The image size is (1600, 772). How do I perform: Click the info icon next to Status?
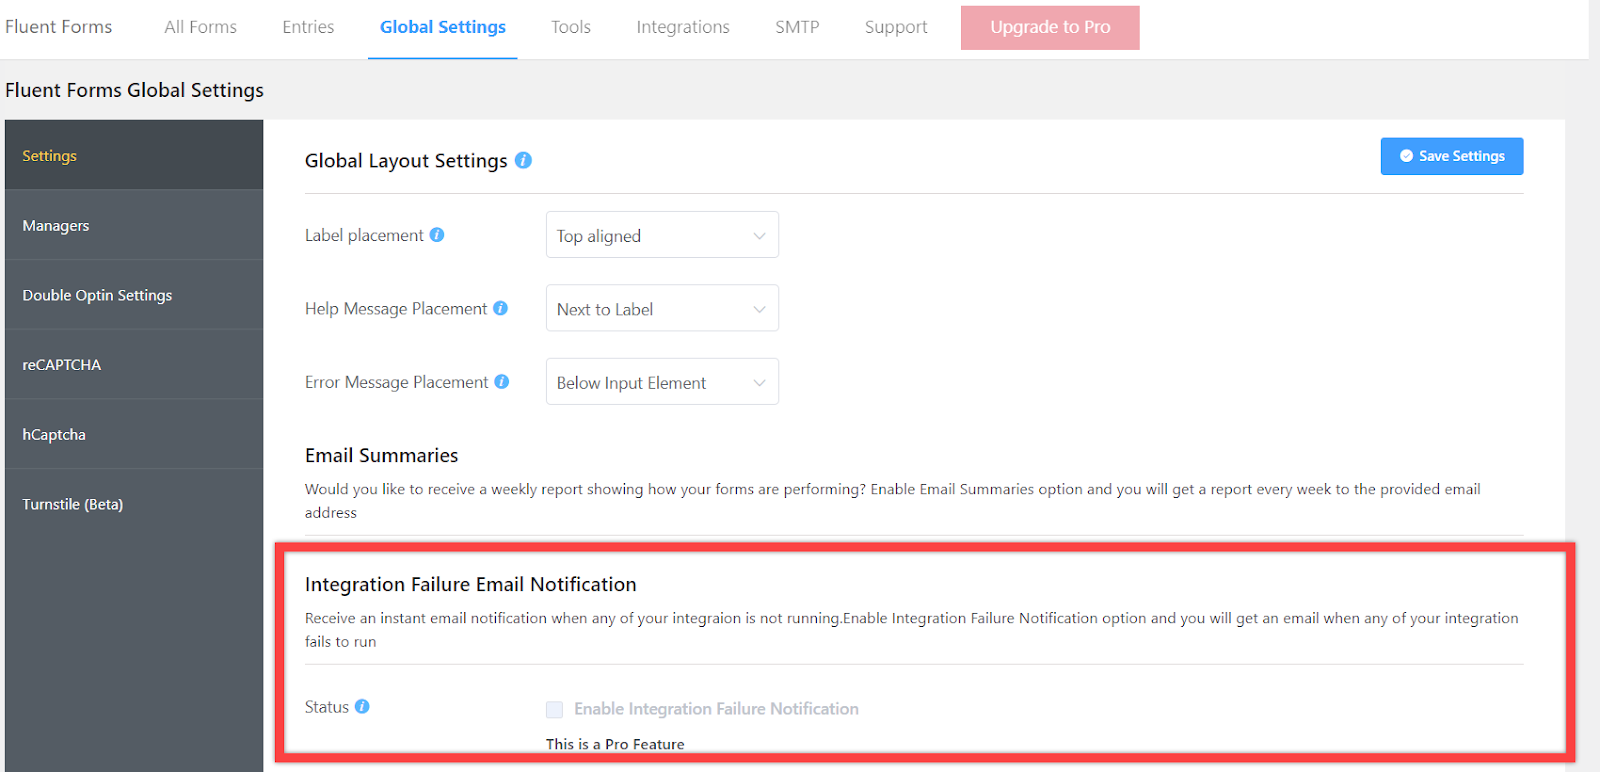coord(362,706)
